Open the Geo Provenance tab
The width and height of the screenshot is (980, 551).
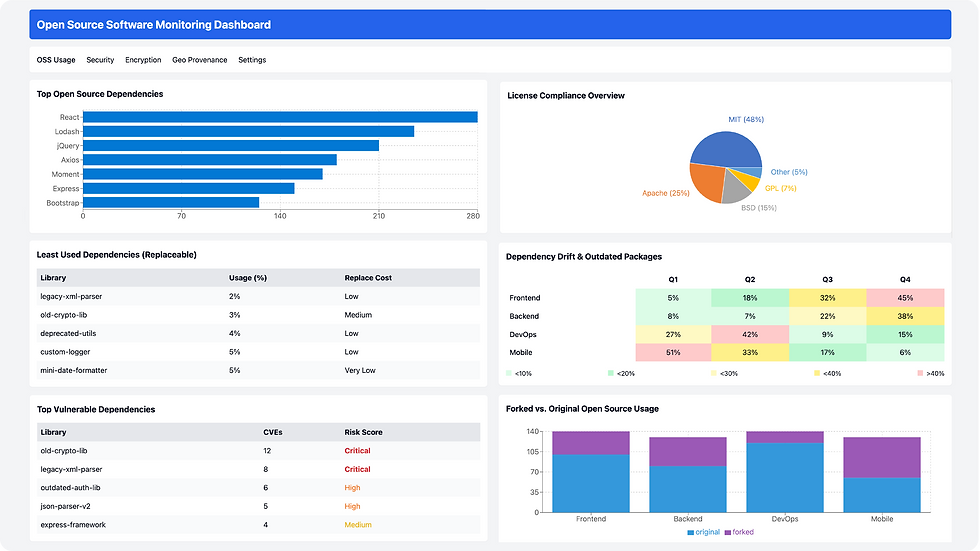pyautogui.click(x=199, y=60)
